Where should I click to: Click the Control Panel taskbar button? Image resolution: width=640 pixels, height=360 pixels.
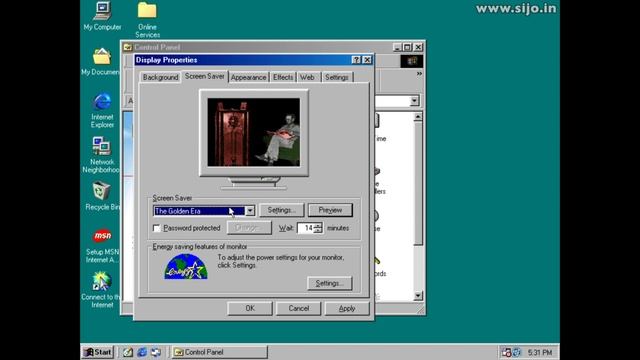click(x=220, y=352)
